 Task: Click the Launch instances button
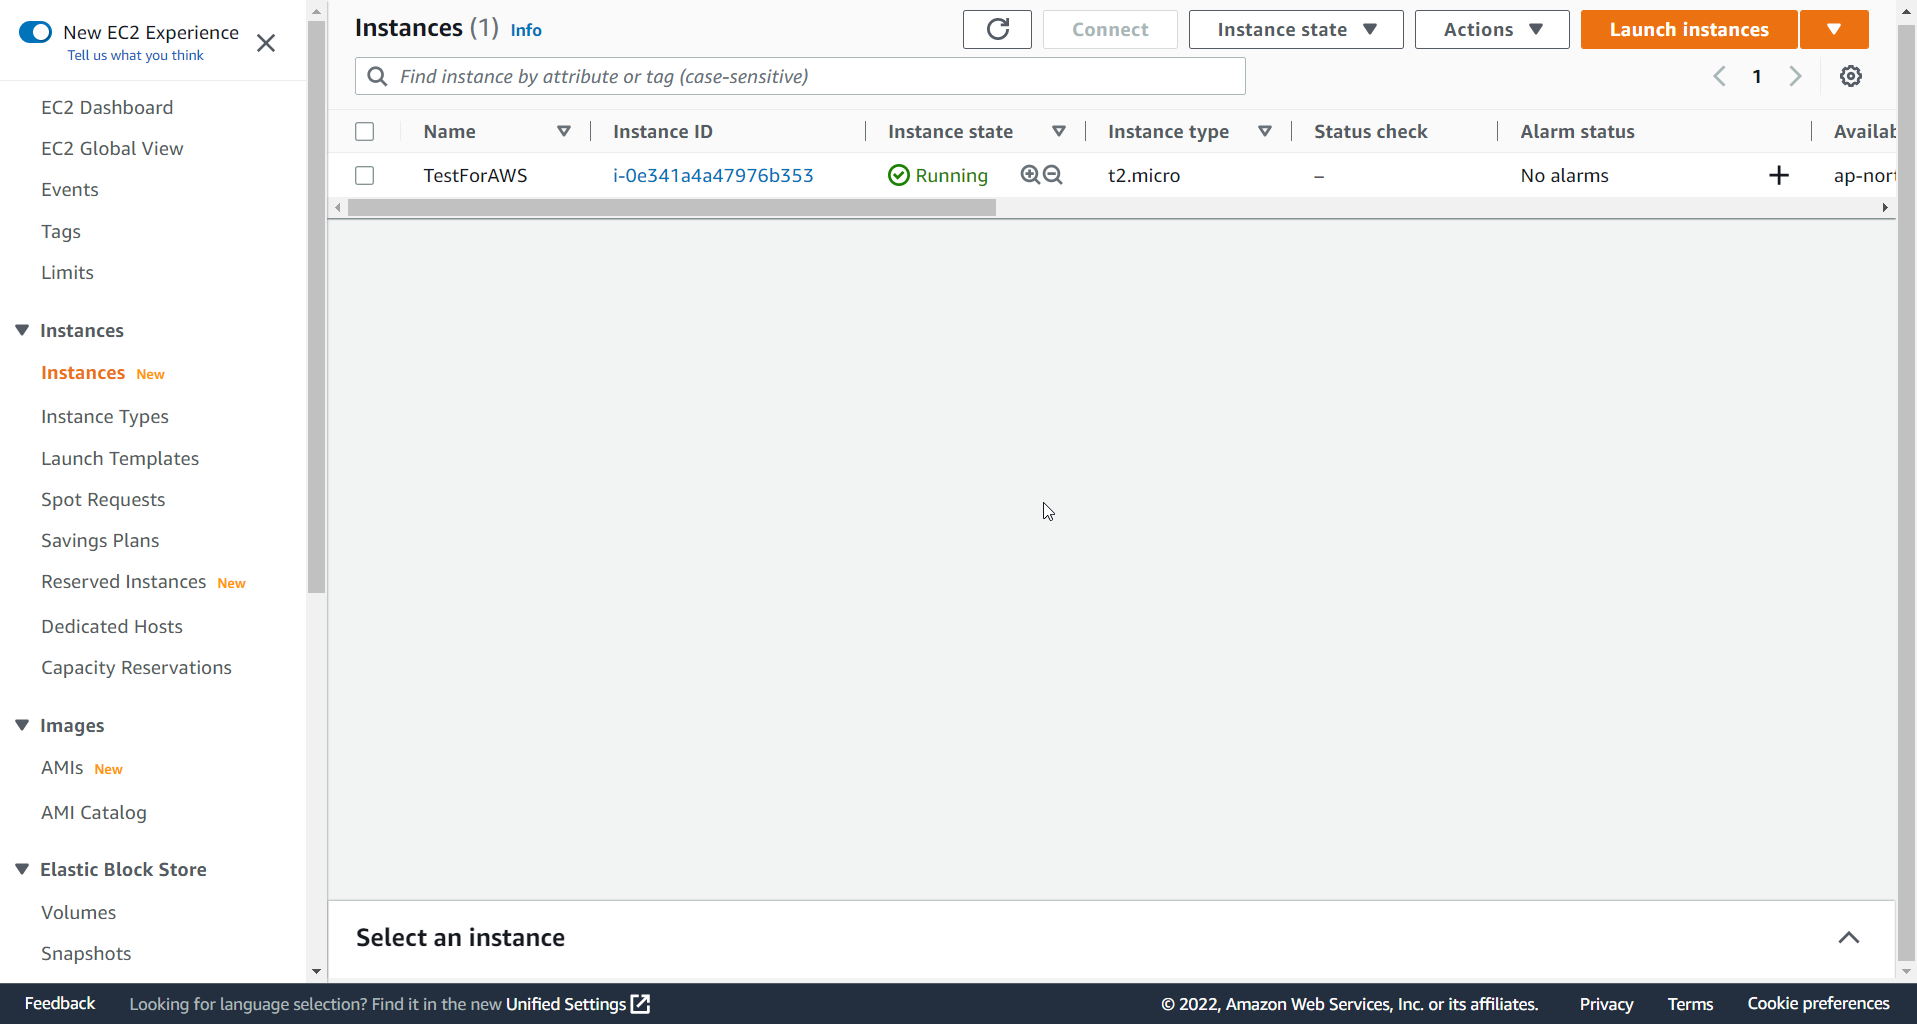[x=1687, y=29]
